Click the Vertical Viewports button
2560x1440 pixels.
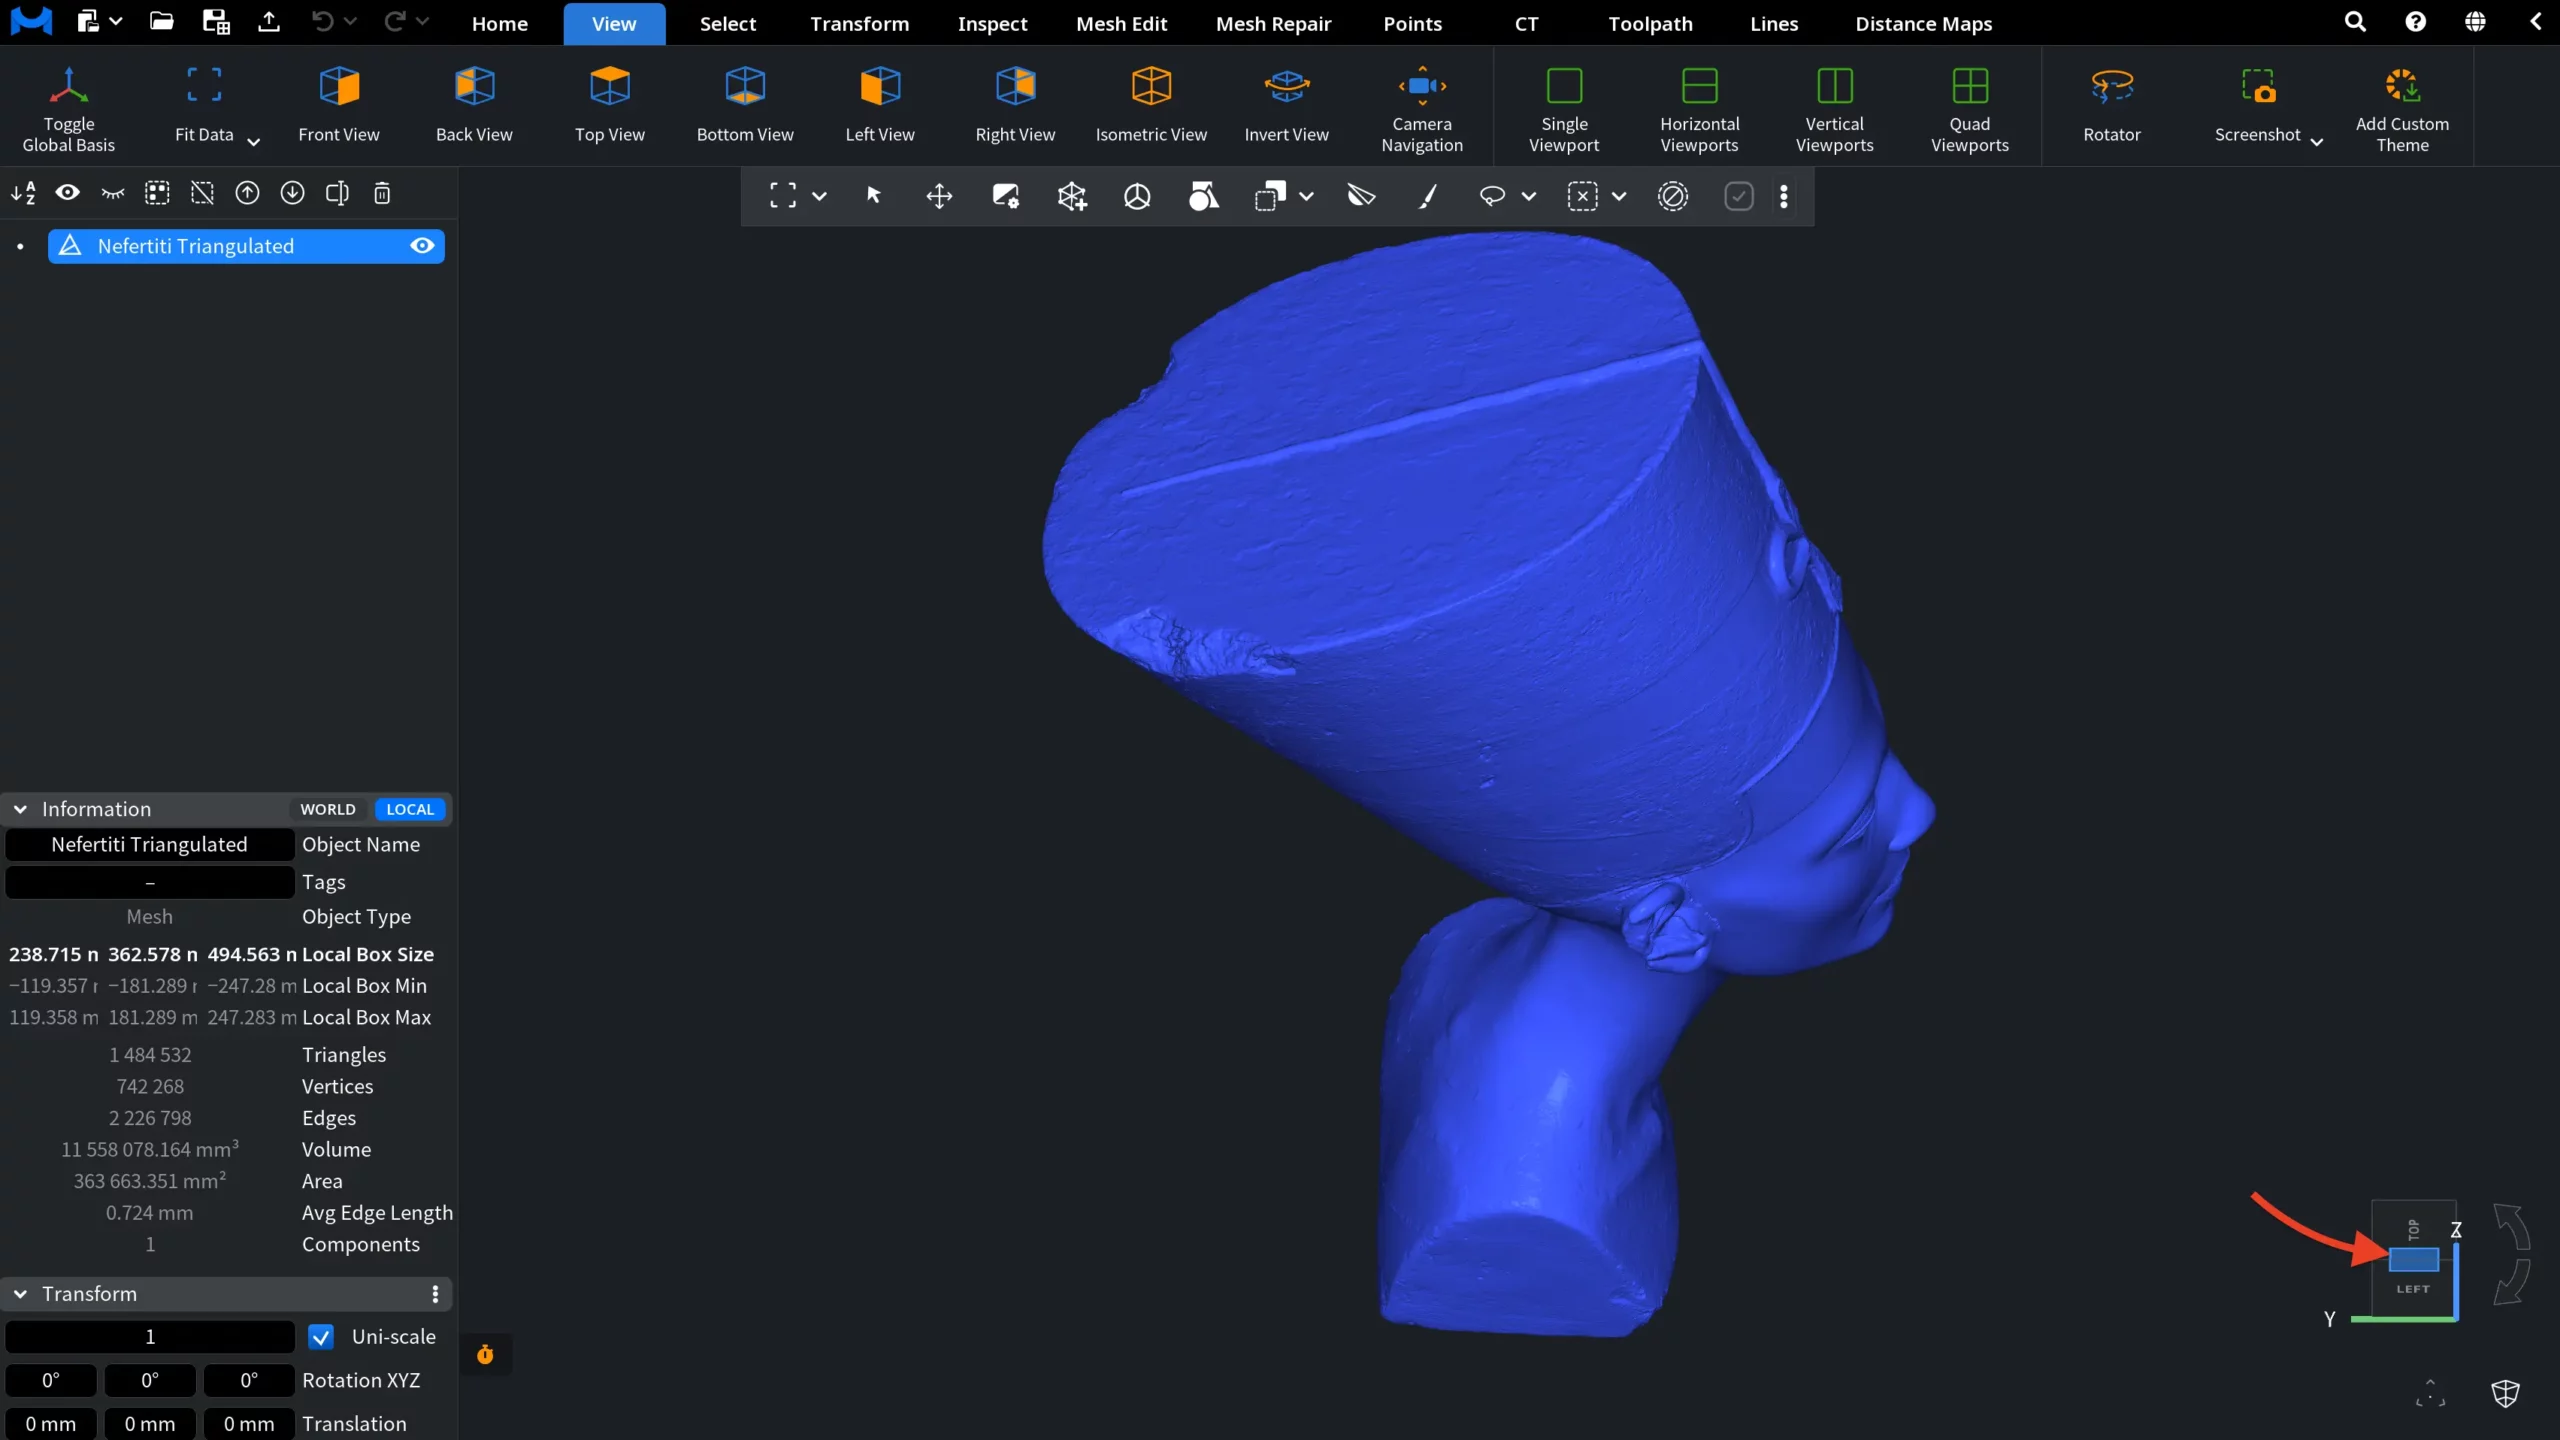1835,107
